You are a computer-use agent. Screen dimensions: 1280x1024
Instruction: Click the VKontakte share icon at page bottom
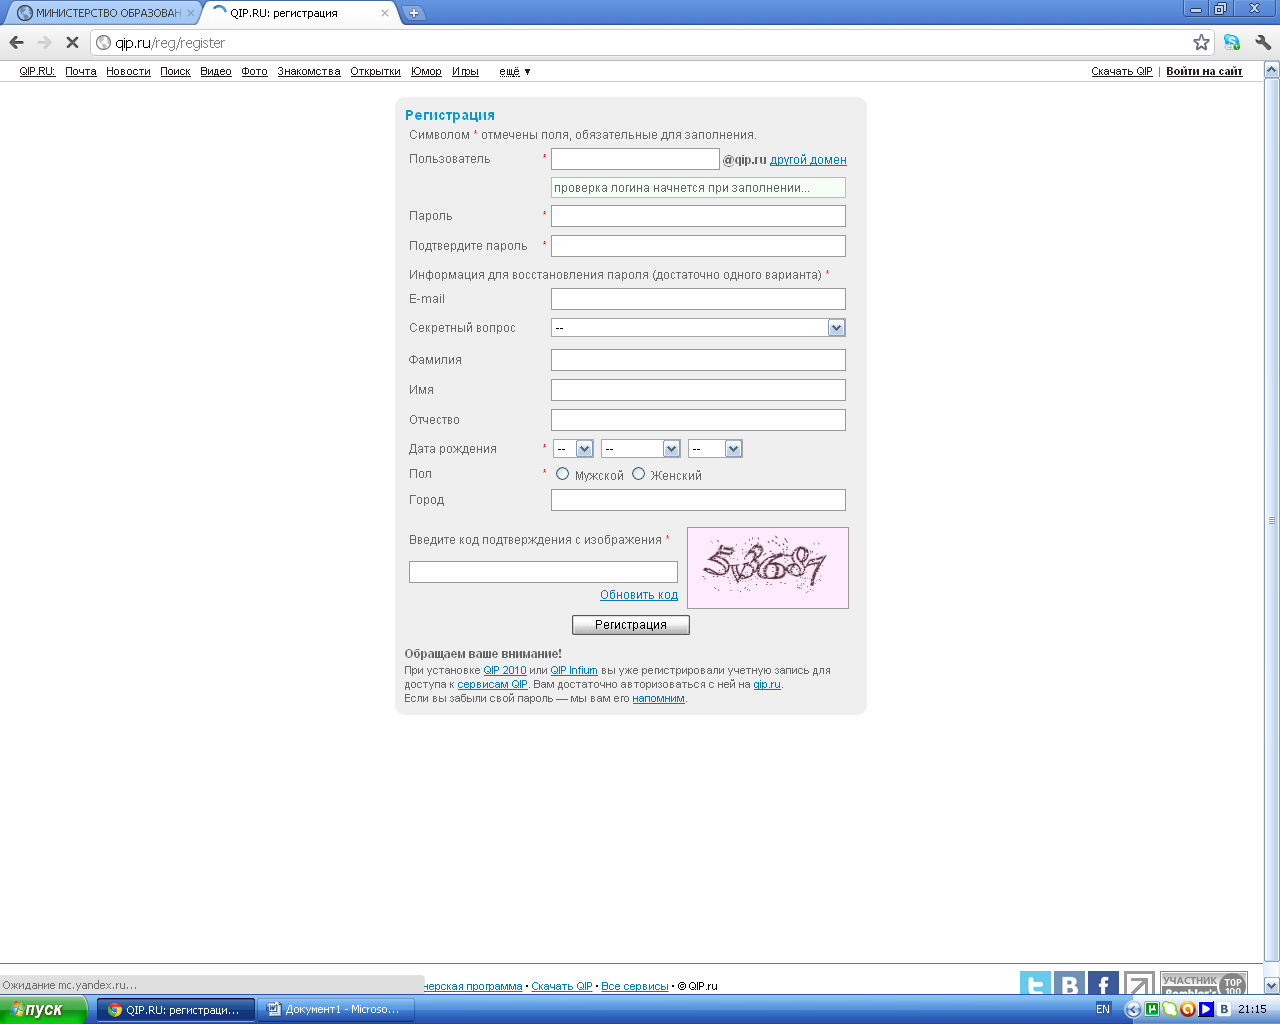click(x=1069, y=985)
